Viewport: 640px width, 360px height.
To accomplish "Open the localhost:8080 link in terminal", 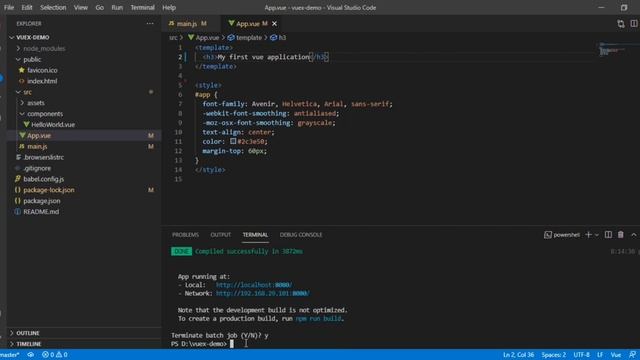I will click(254, 285).
